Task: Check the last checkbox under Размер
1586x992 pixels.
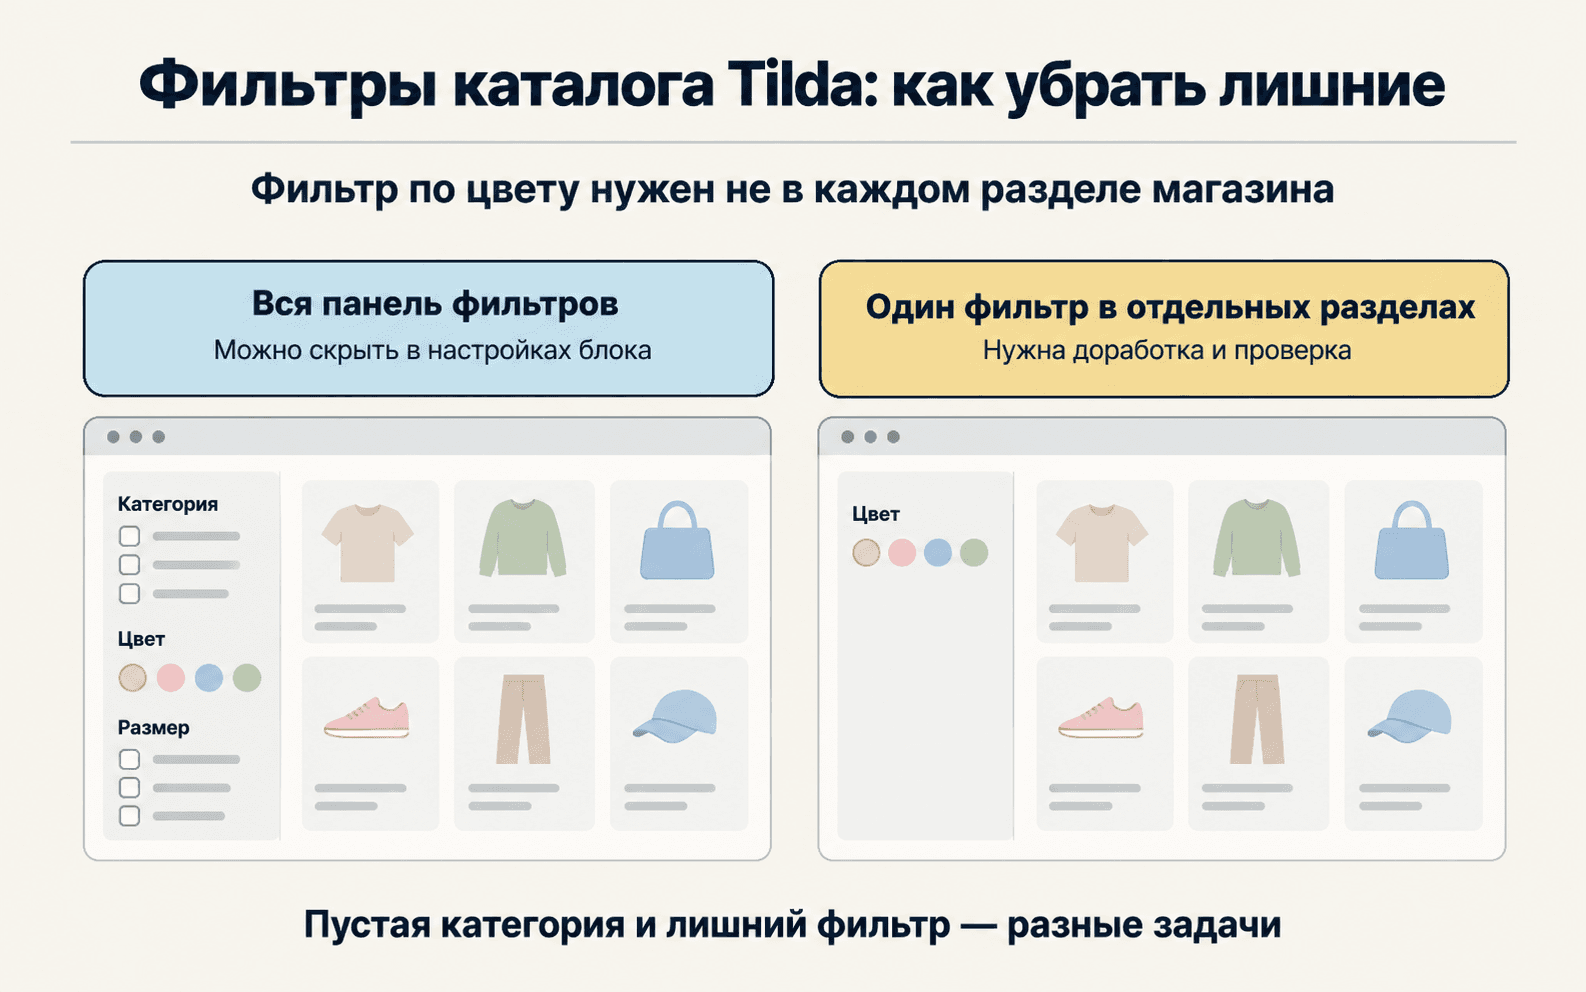Action: coord(129,816)
